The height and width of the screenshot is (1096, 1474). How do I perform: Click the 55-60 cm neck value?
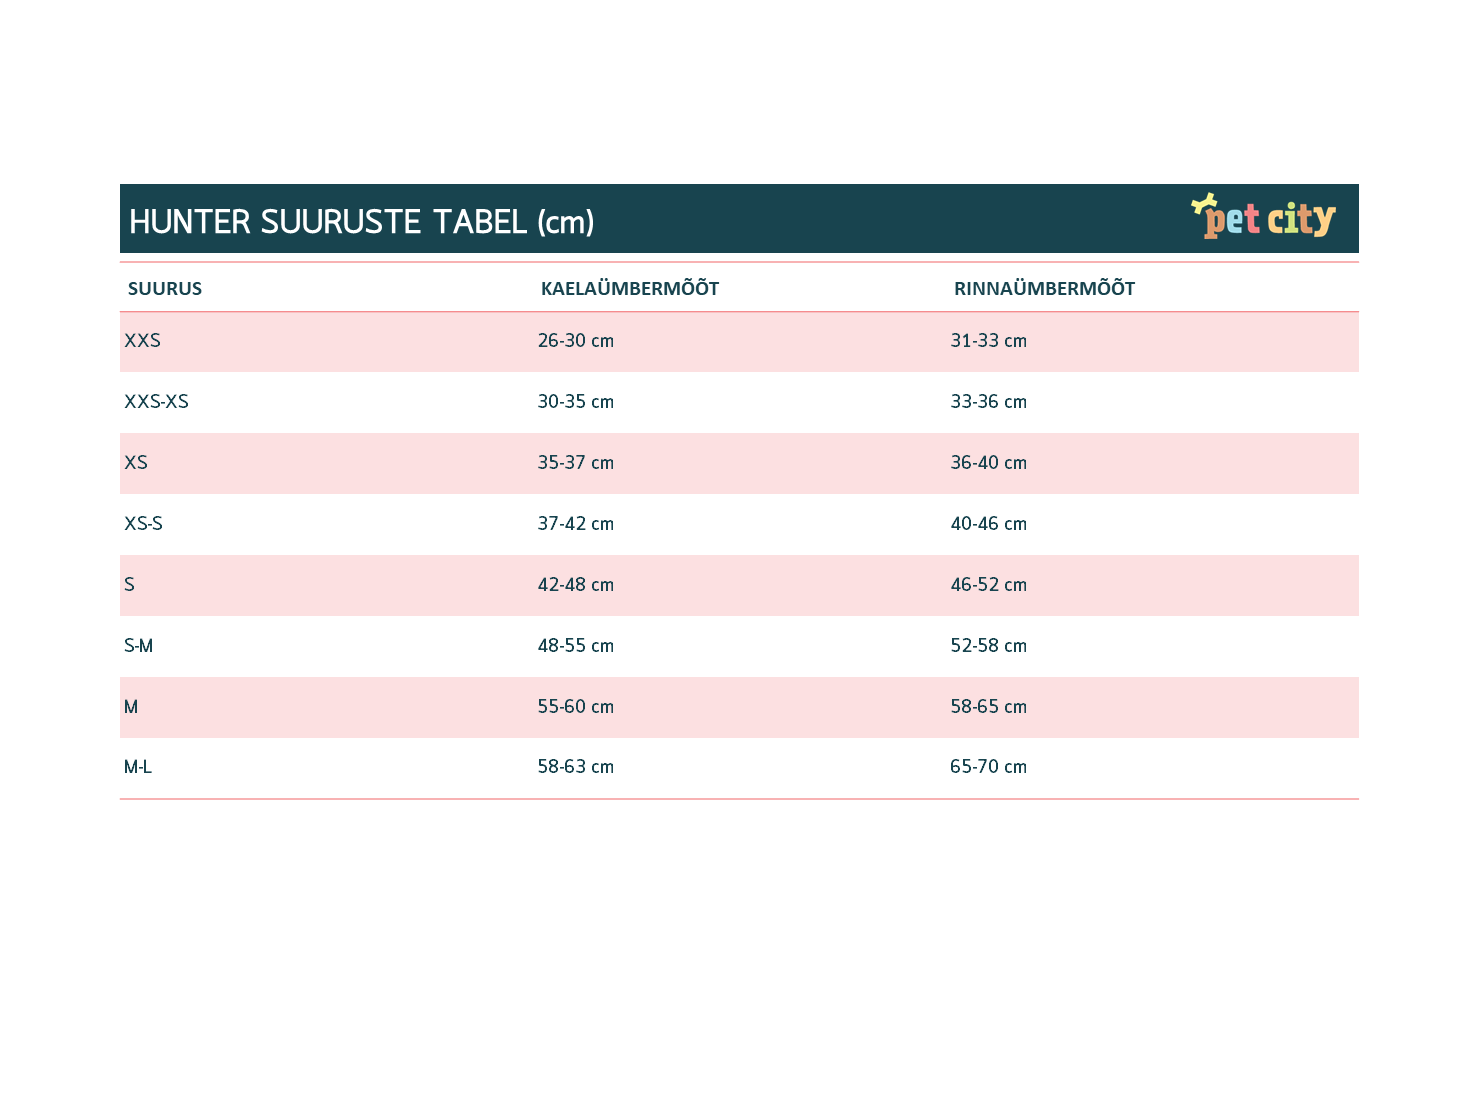(576, 707)
